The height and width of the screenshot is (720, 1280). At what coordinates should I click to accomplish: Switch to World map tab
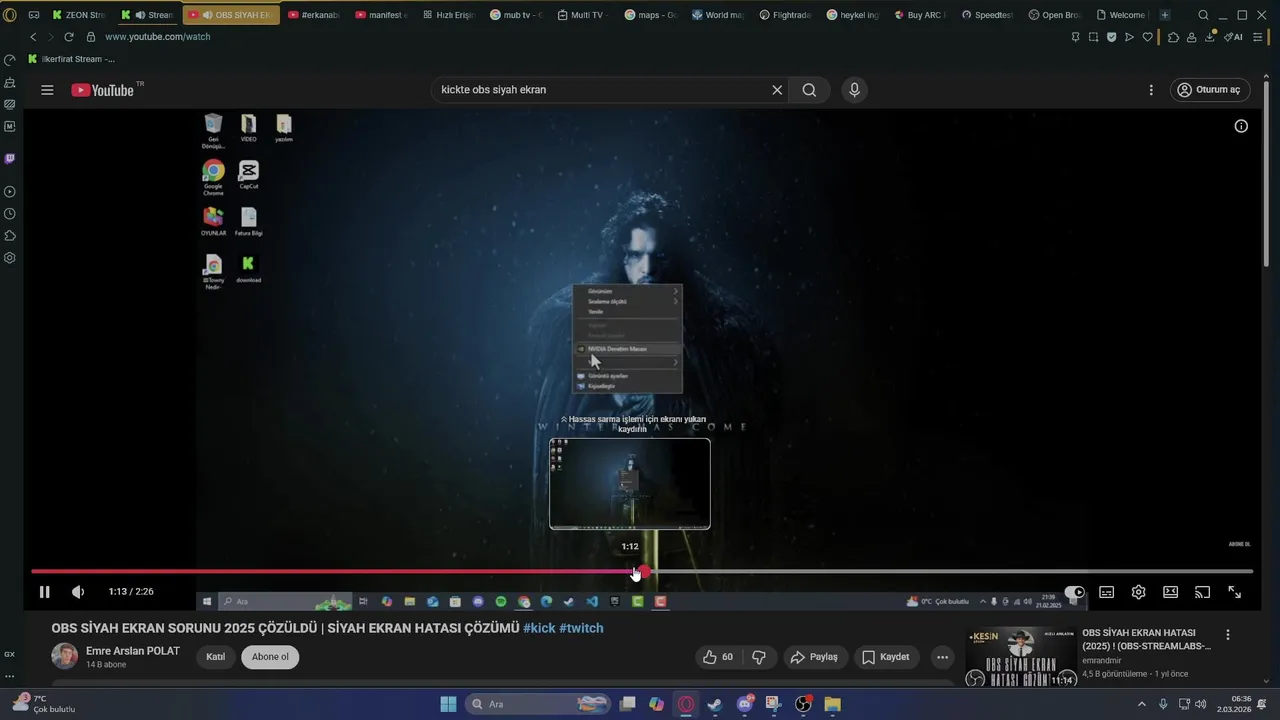[x=717, y=15]
